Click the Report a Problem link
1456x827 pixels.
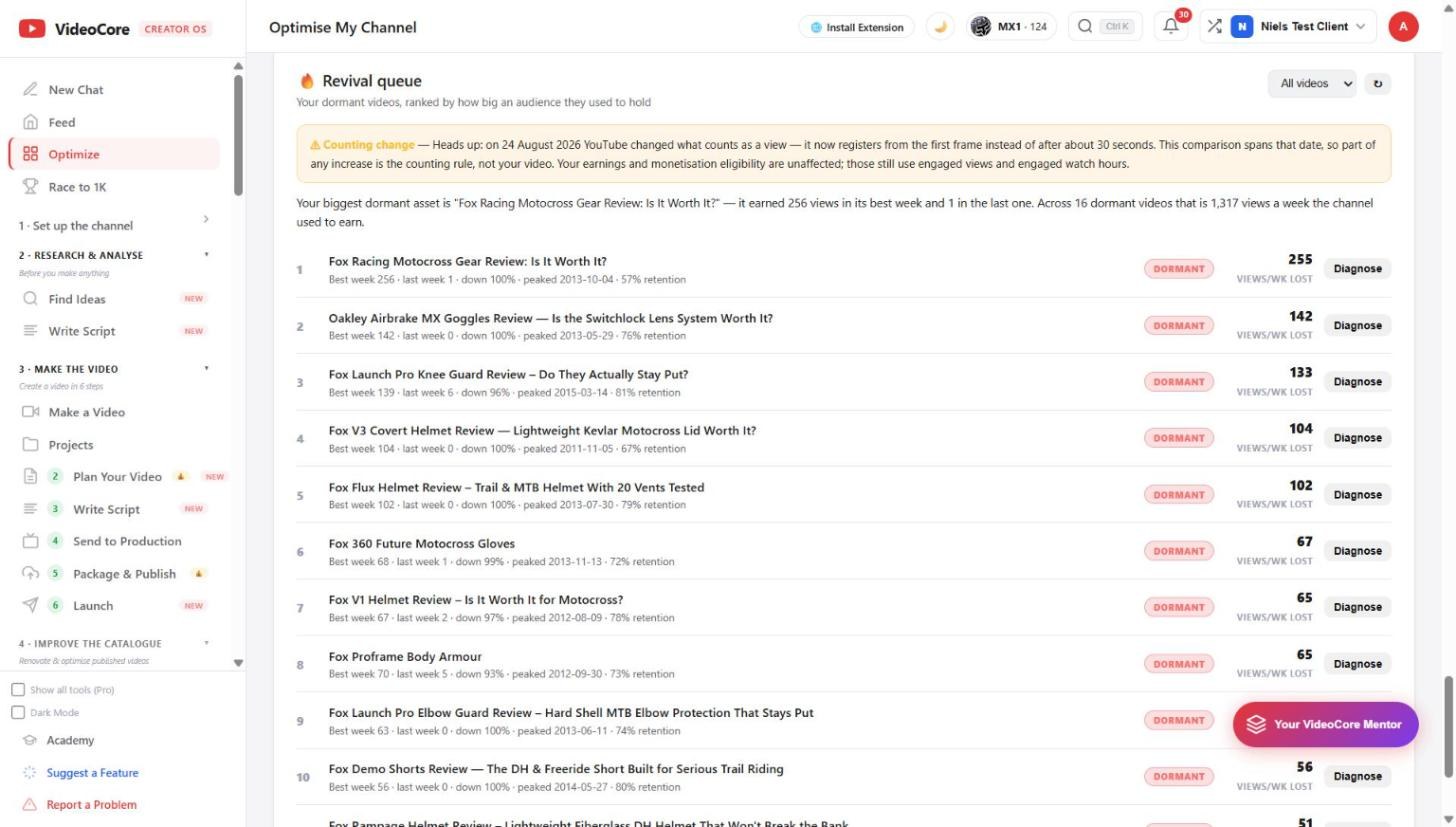click(x=91, y=805)
